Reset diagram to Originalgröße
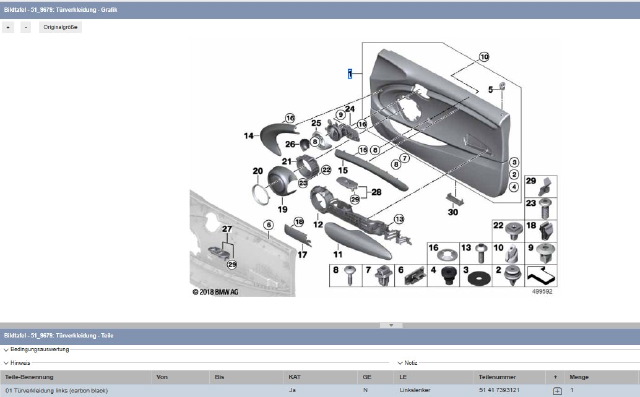This screenshot has height=397, width=640. pos(60,27)
